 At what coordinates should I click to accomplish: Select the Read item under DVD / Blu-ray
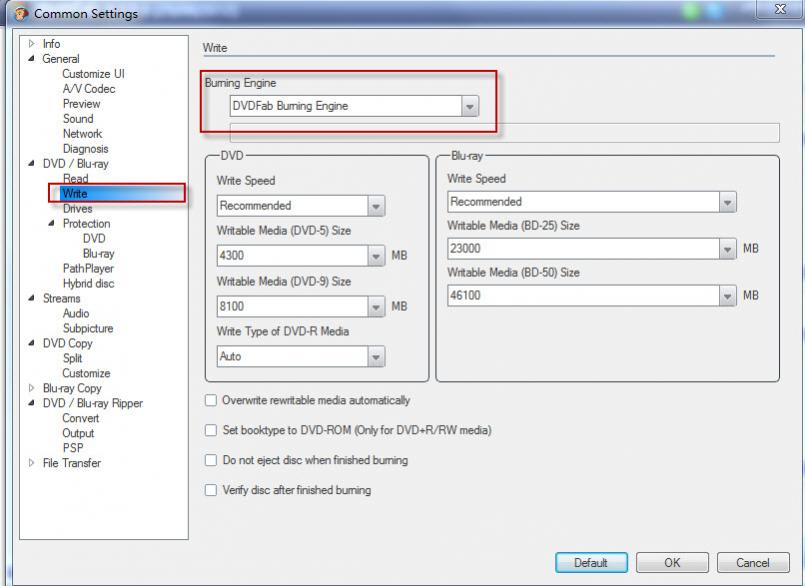75,178
